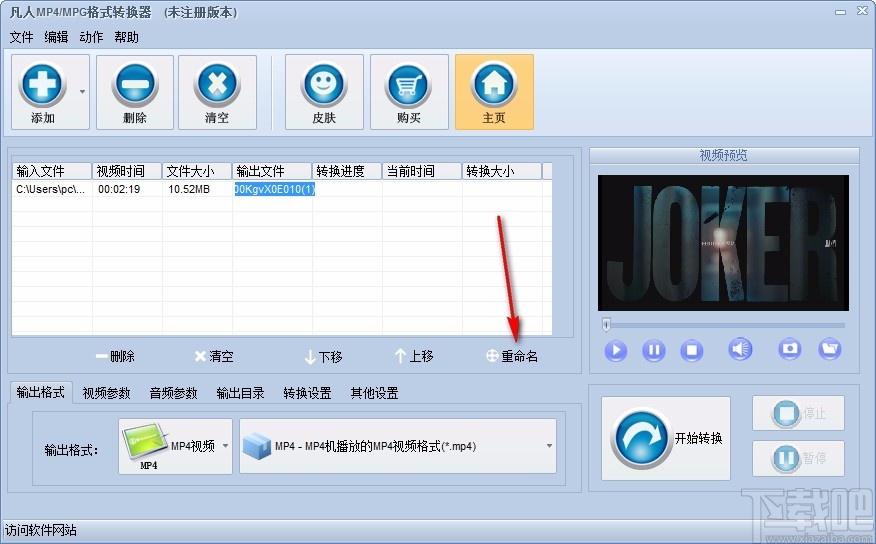Open the 编辑 menu
This screenshot has height=544, width=876.
tap(56, 37)
